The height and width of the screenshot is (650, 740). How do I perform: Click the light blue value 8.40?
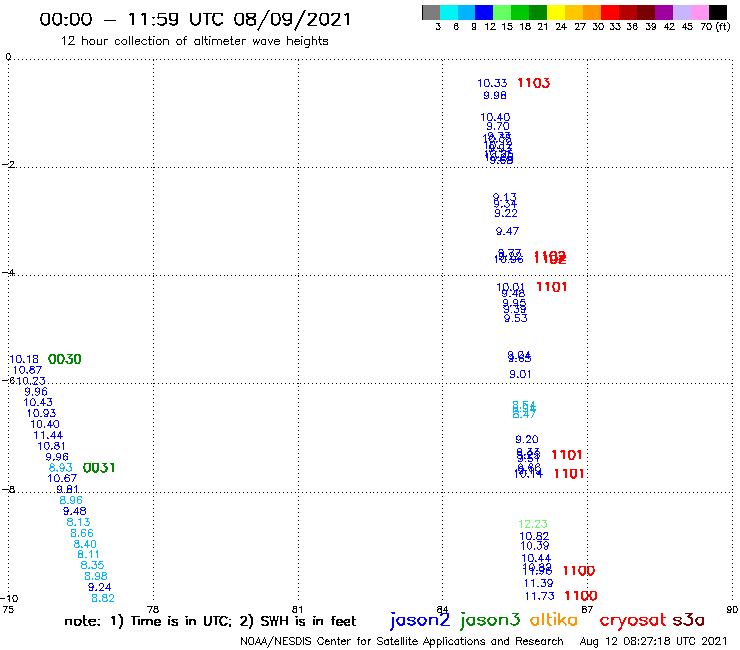pyautogui.click(x=85, y=544)
